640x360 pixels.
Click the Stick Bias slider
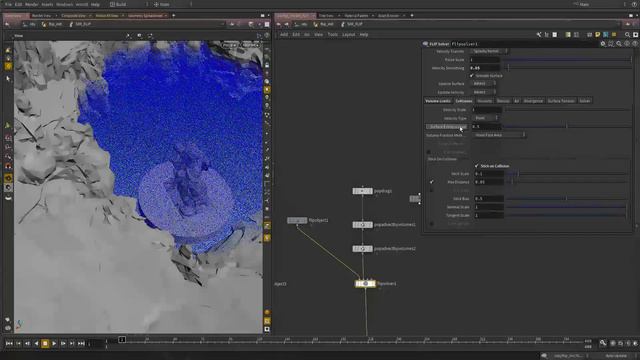click(567, 198)
